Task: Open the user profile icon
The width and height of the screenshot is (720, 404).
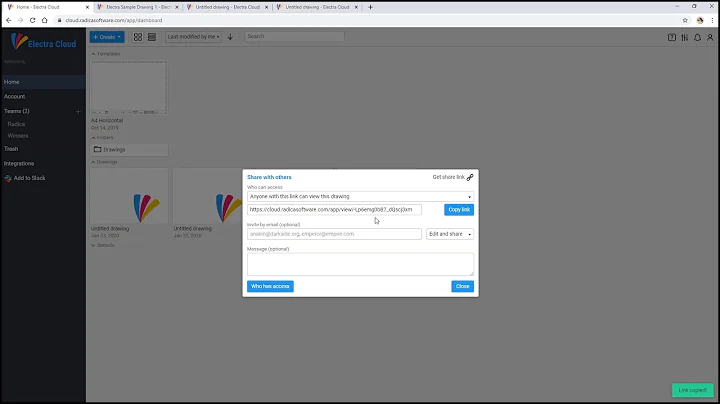Action: [x=710, y=38]
